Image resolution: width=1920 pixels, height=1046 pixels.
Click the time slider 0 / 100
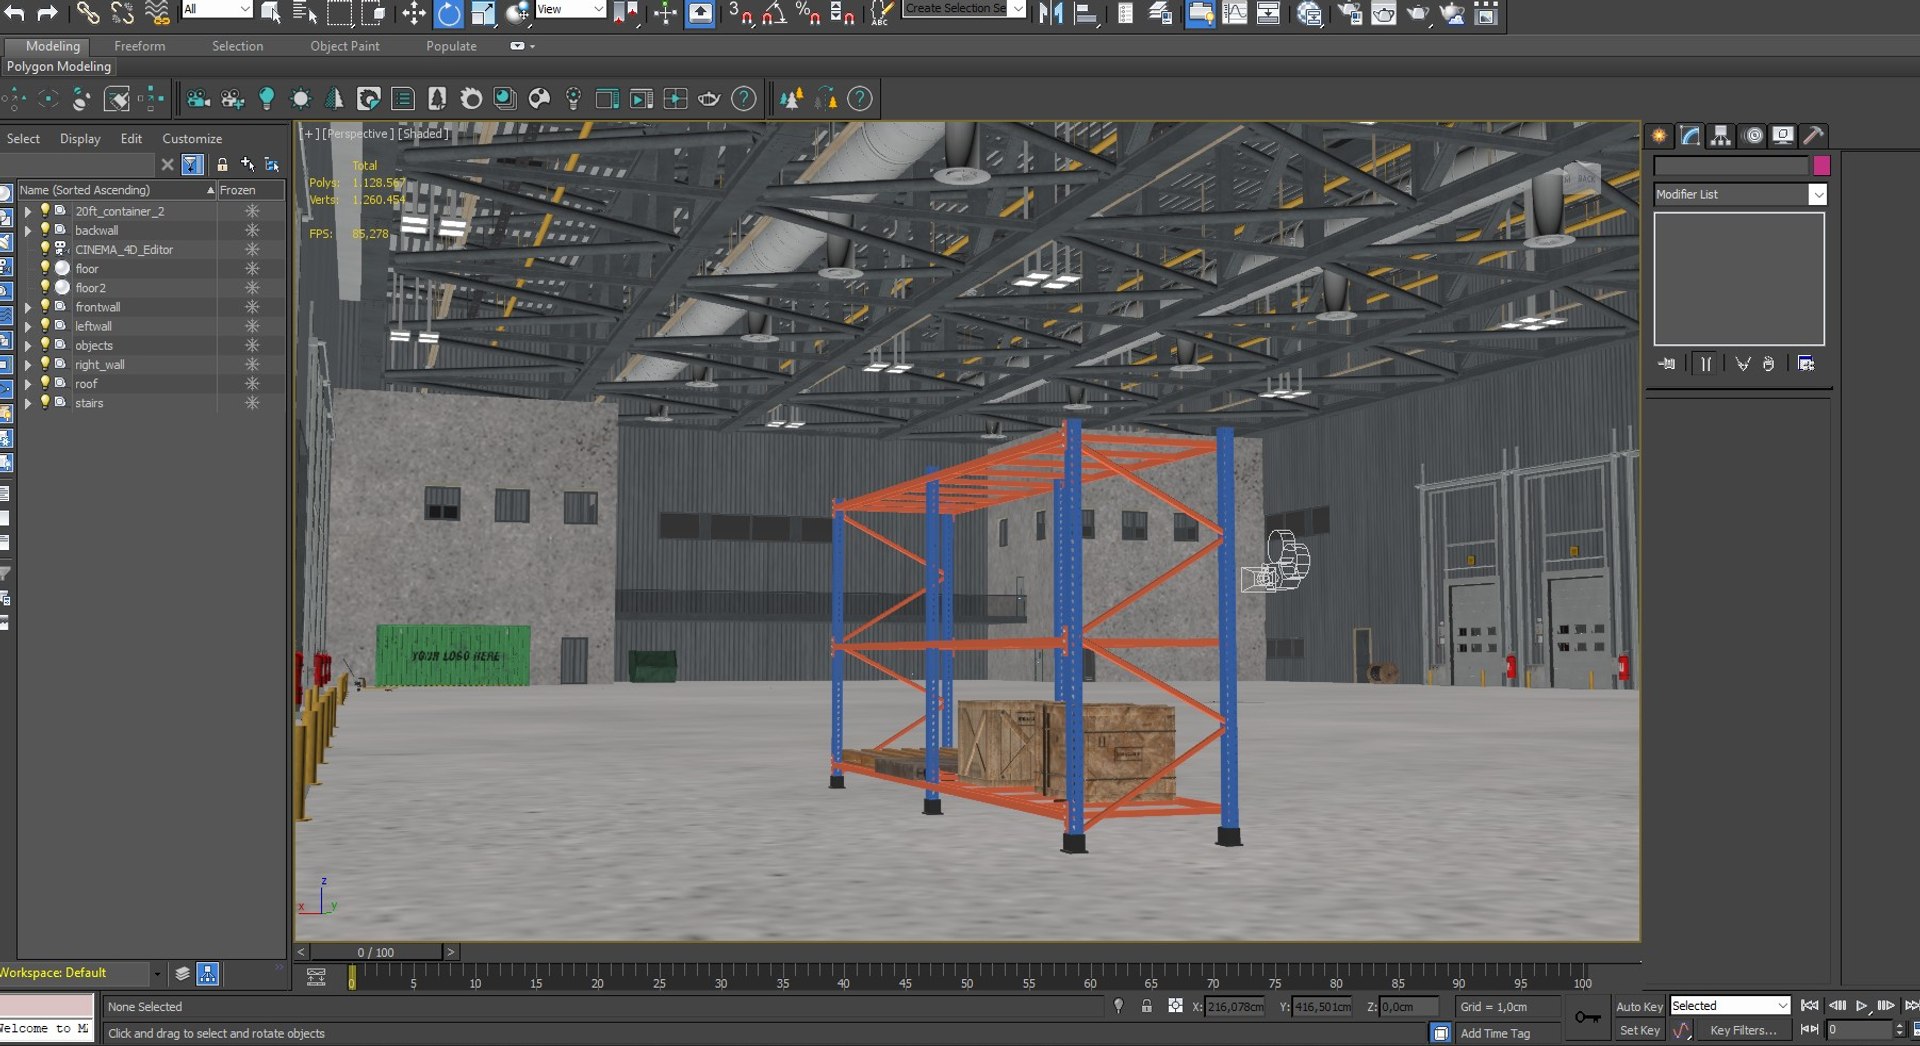coord(376,952)
